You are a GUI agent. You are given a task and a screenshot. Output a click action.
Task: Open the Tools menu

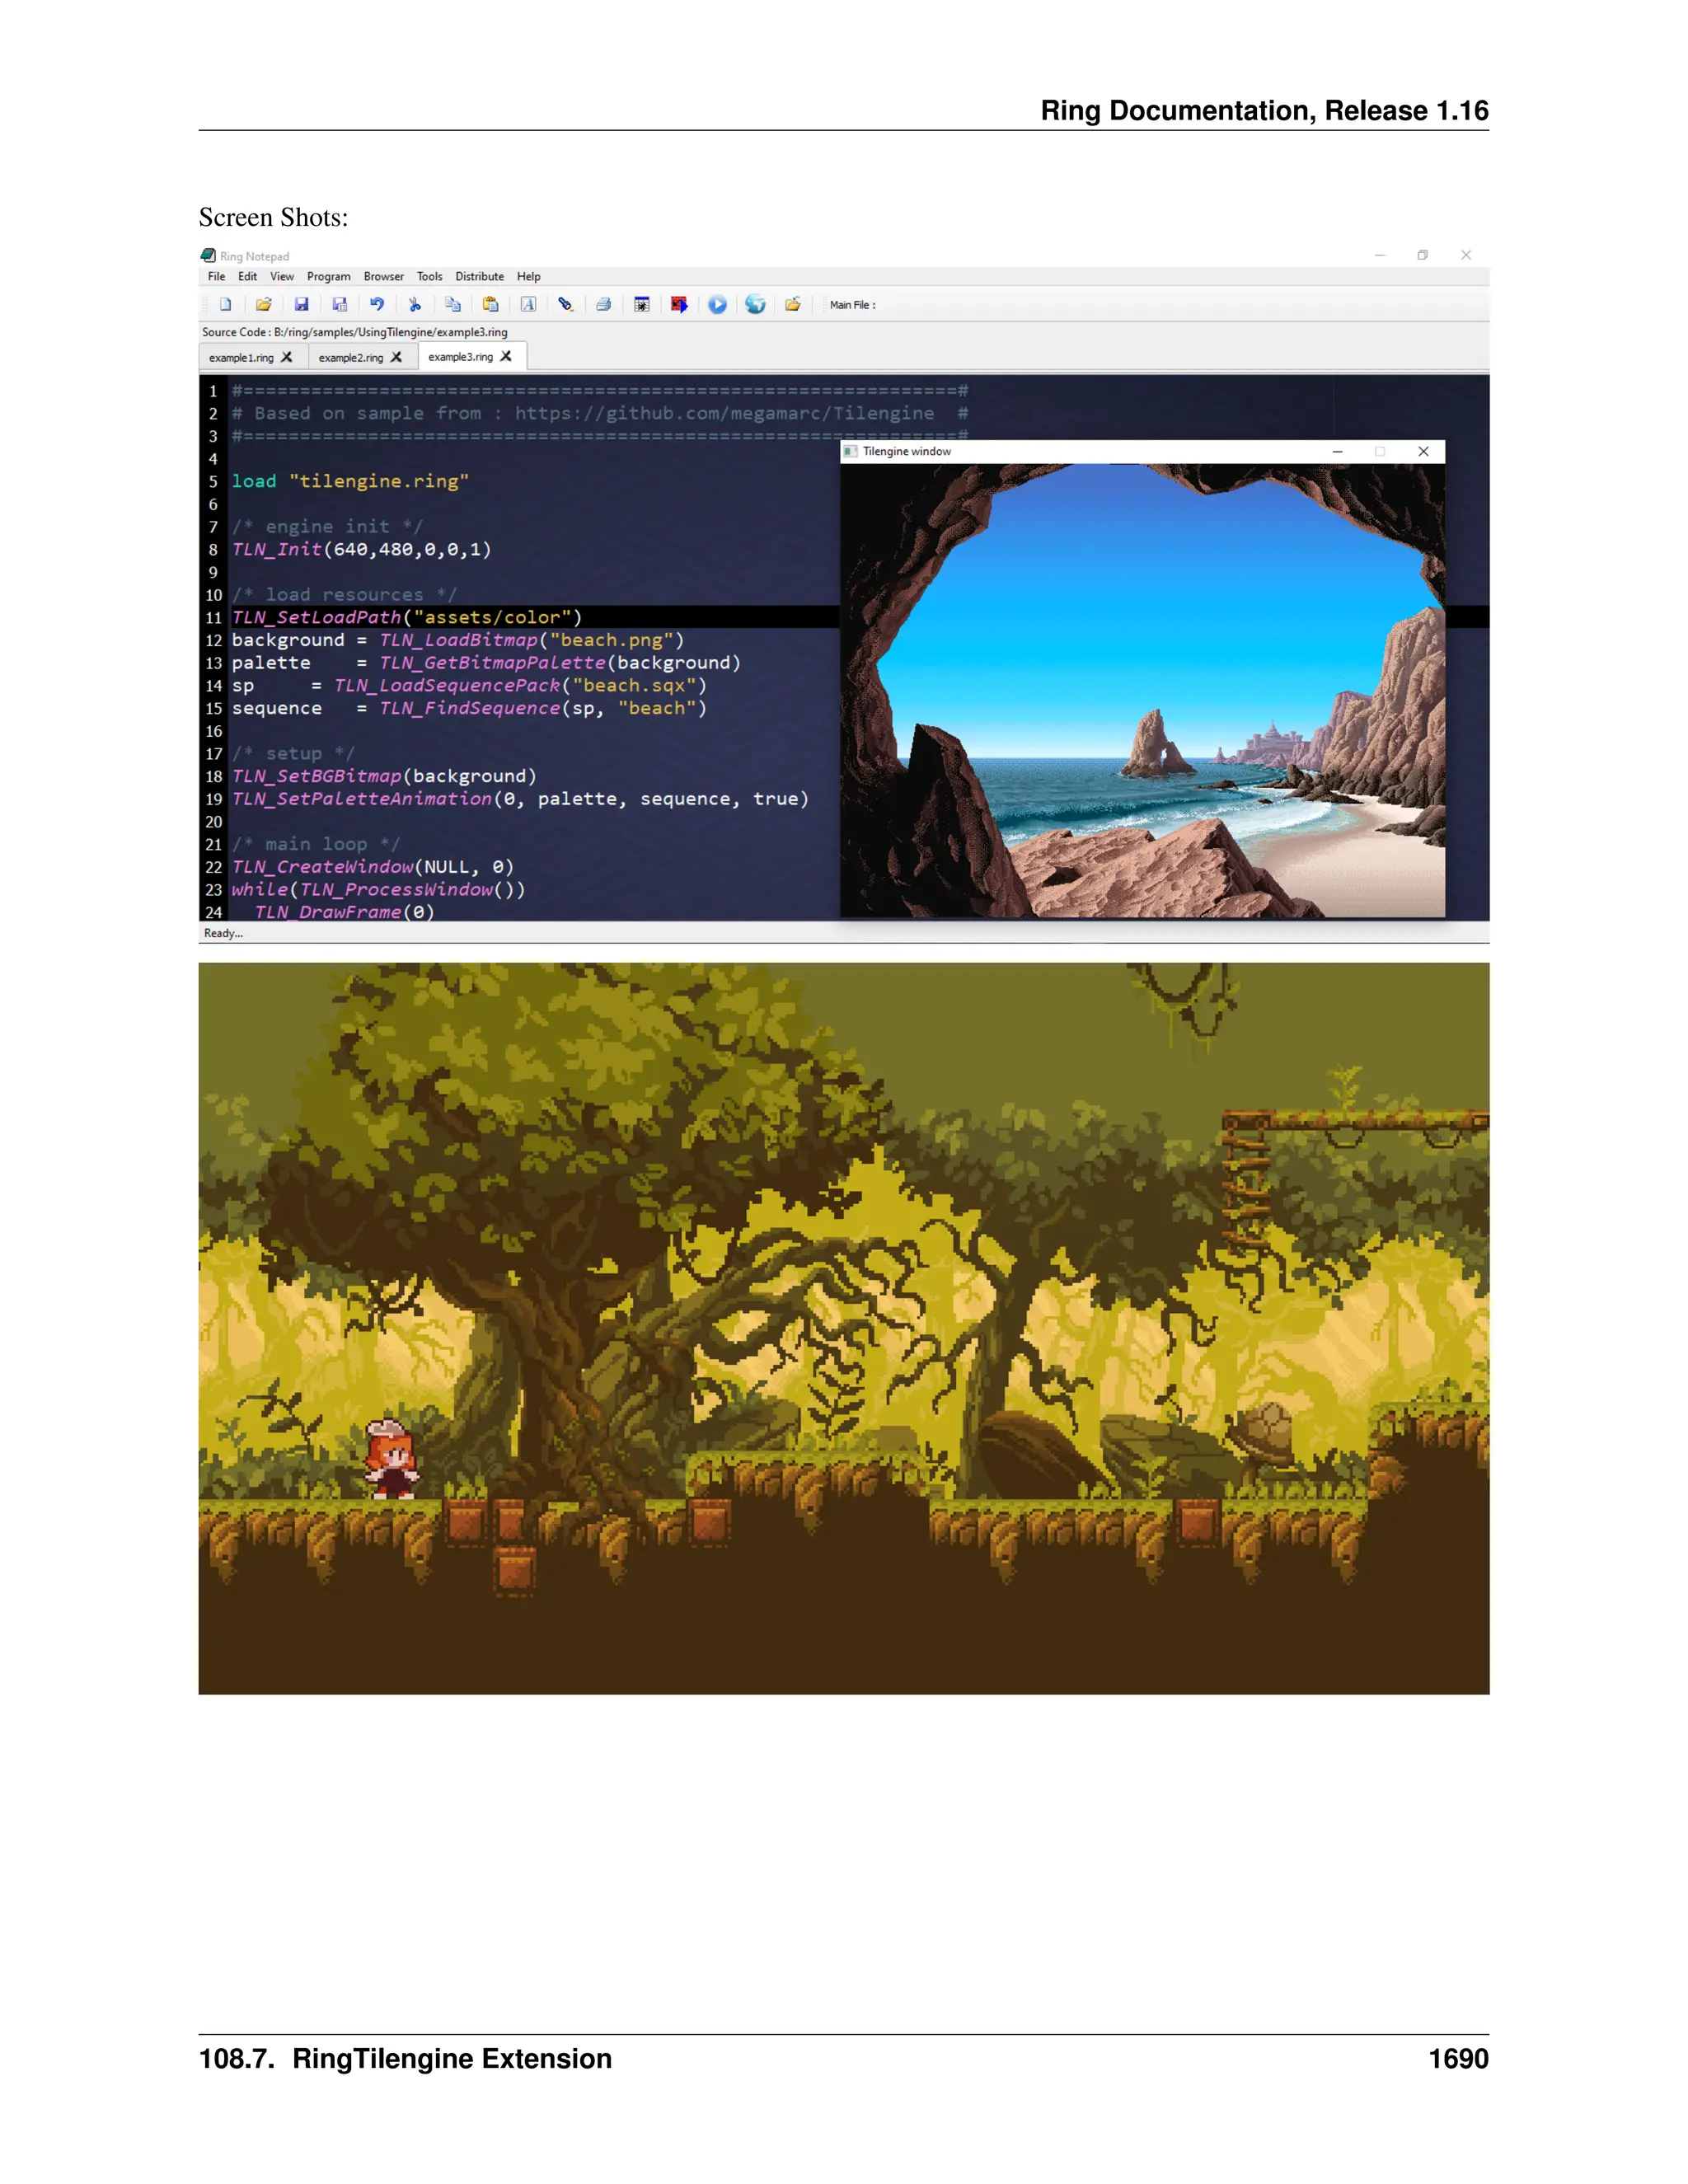pos(429,277)
